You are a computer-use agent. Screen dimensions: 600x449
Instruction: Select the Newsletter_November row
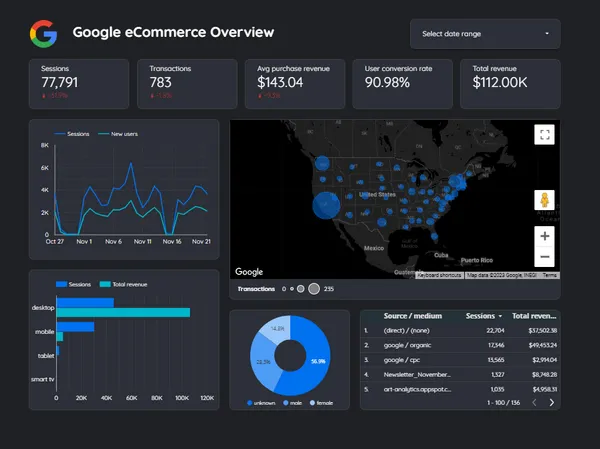pos(460,375)
